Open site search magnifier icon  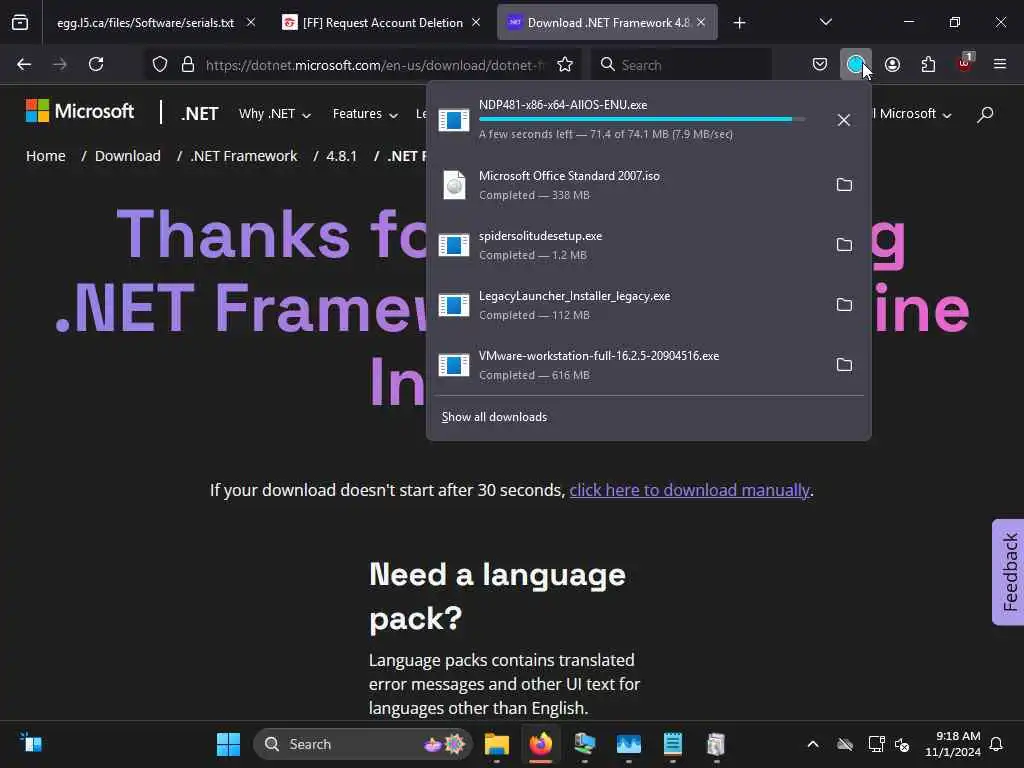coord(985,114)
